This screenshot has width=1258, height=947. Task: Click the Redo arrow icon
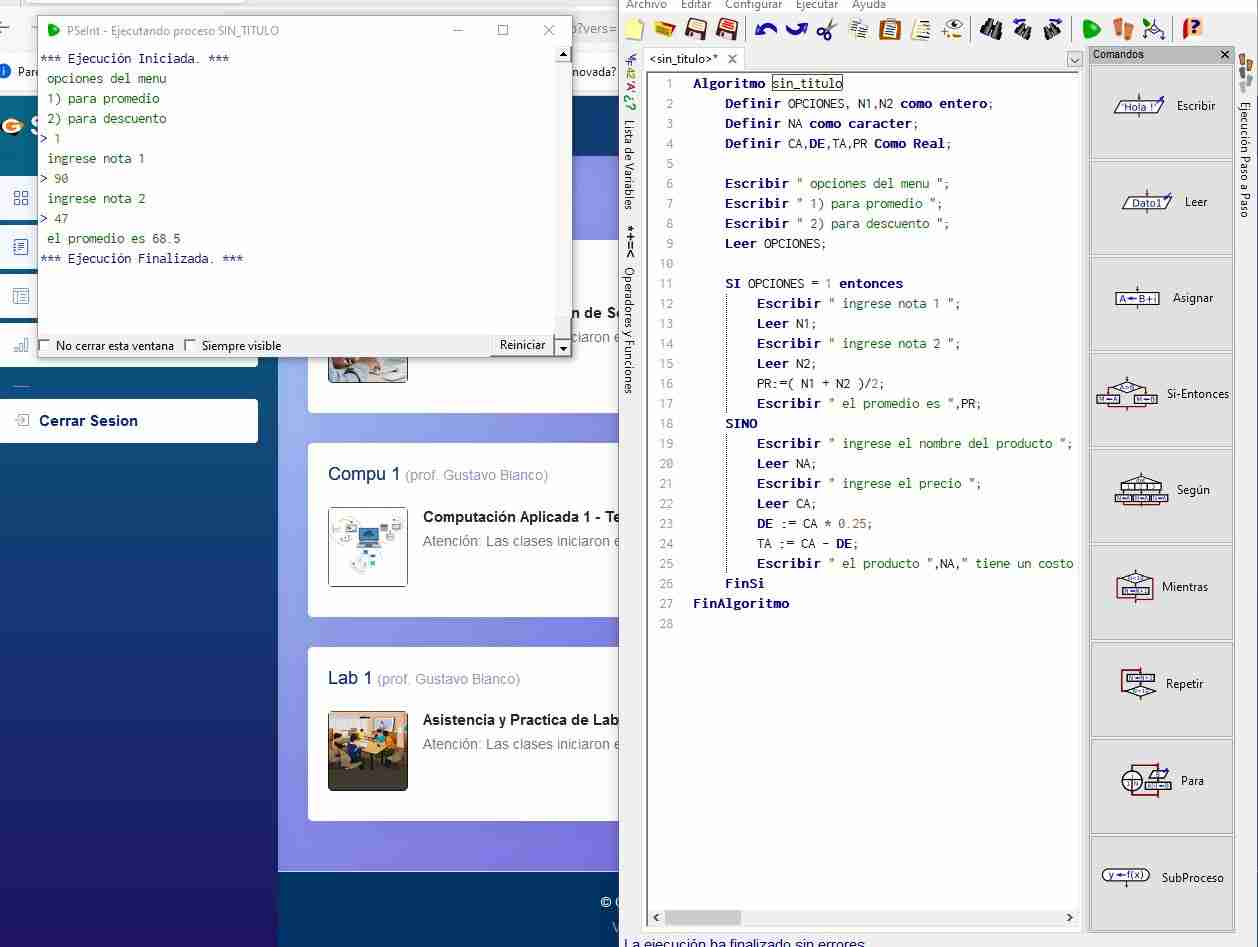click(796, 29)
